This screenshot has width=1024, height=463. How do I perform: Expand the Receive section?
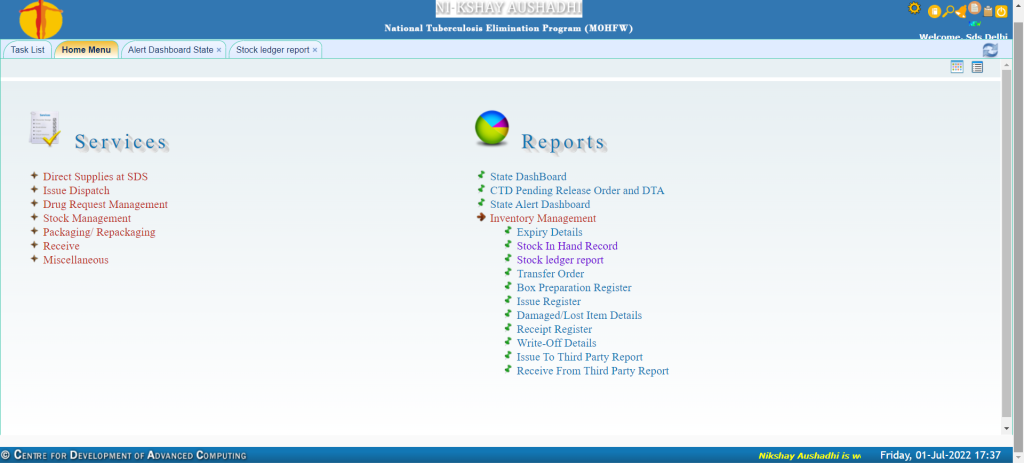[61, 246]
